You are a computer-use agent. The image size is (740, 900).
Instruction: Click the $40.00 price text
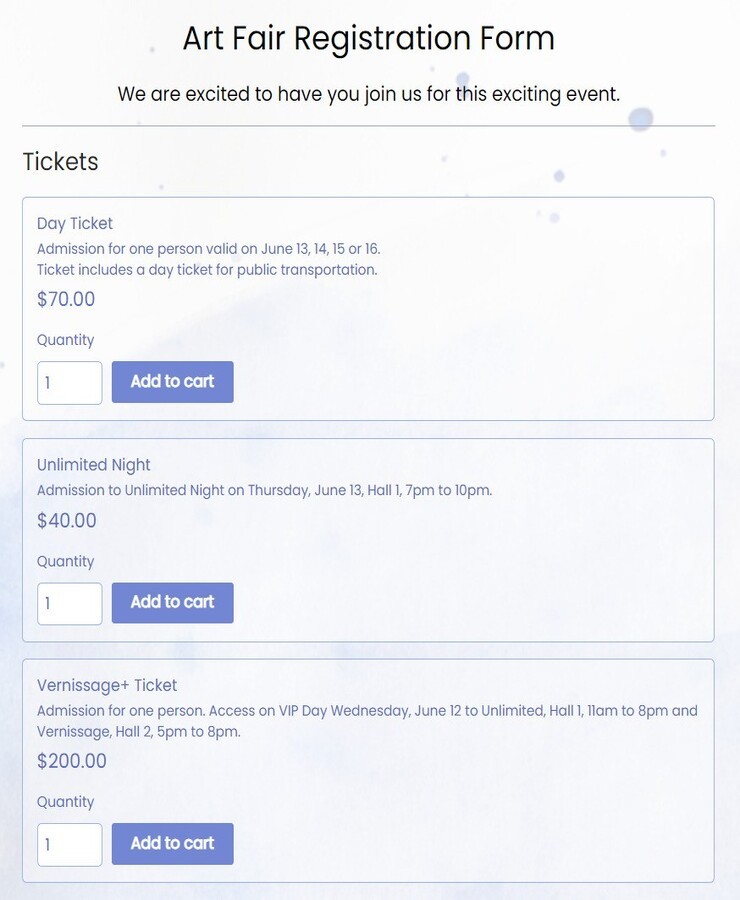click(x=66, y=518)
